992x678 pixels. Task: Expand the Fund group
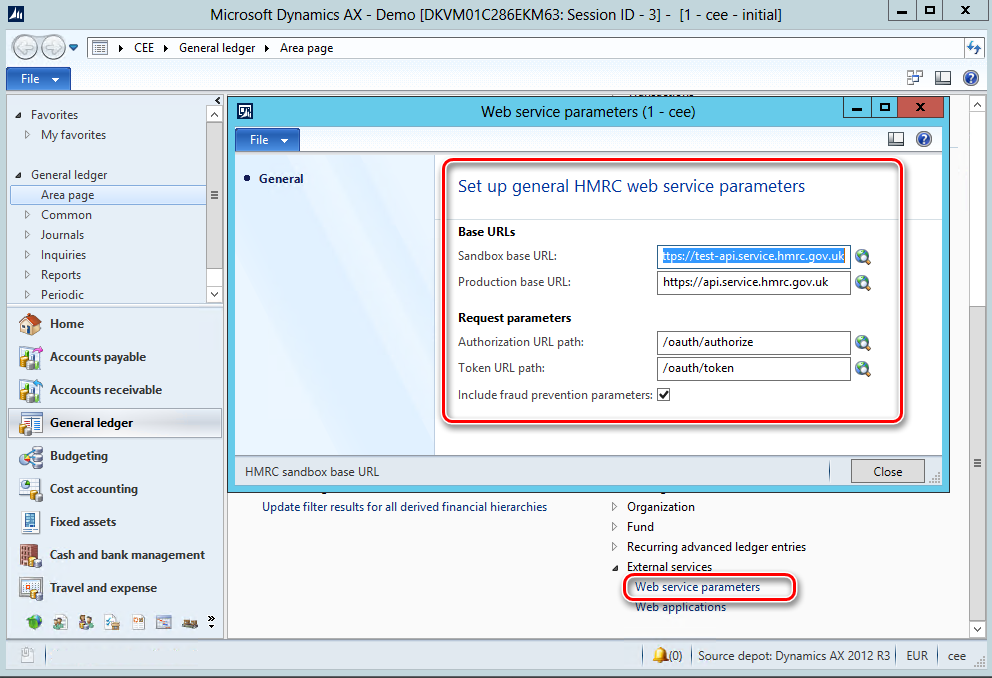pyautogui.click(x=614, y=527)
